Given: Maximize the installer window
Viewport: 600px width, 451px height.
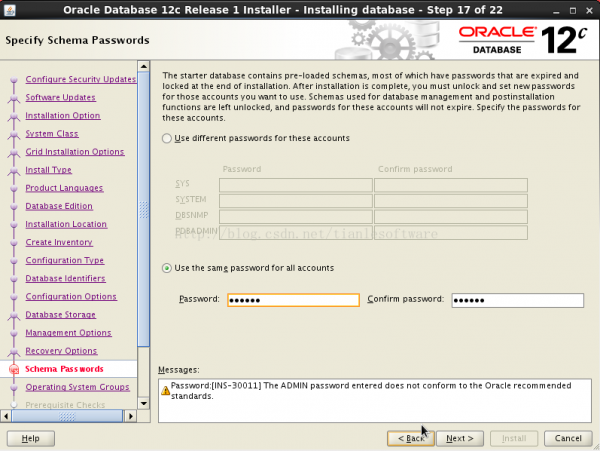Looking at the screenshot, I should (573, 11).
